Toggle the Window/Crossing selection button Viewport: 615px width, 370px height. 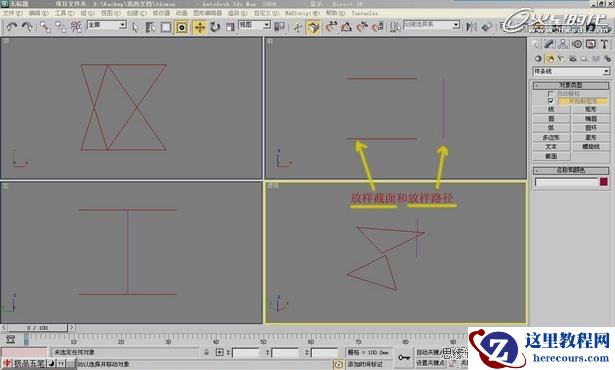point(181,27)
